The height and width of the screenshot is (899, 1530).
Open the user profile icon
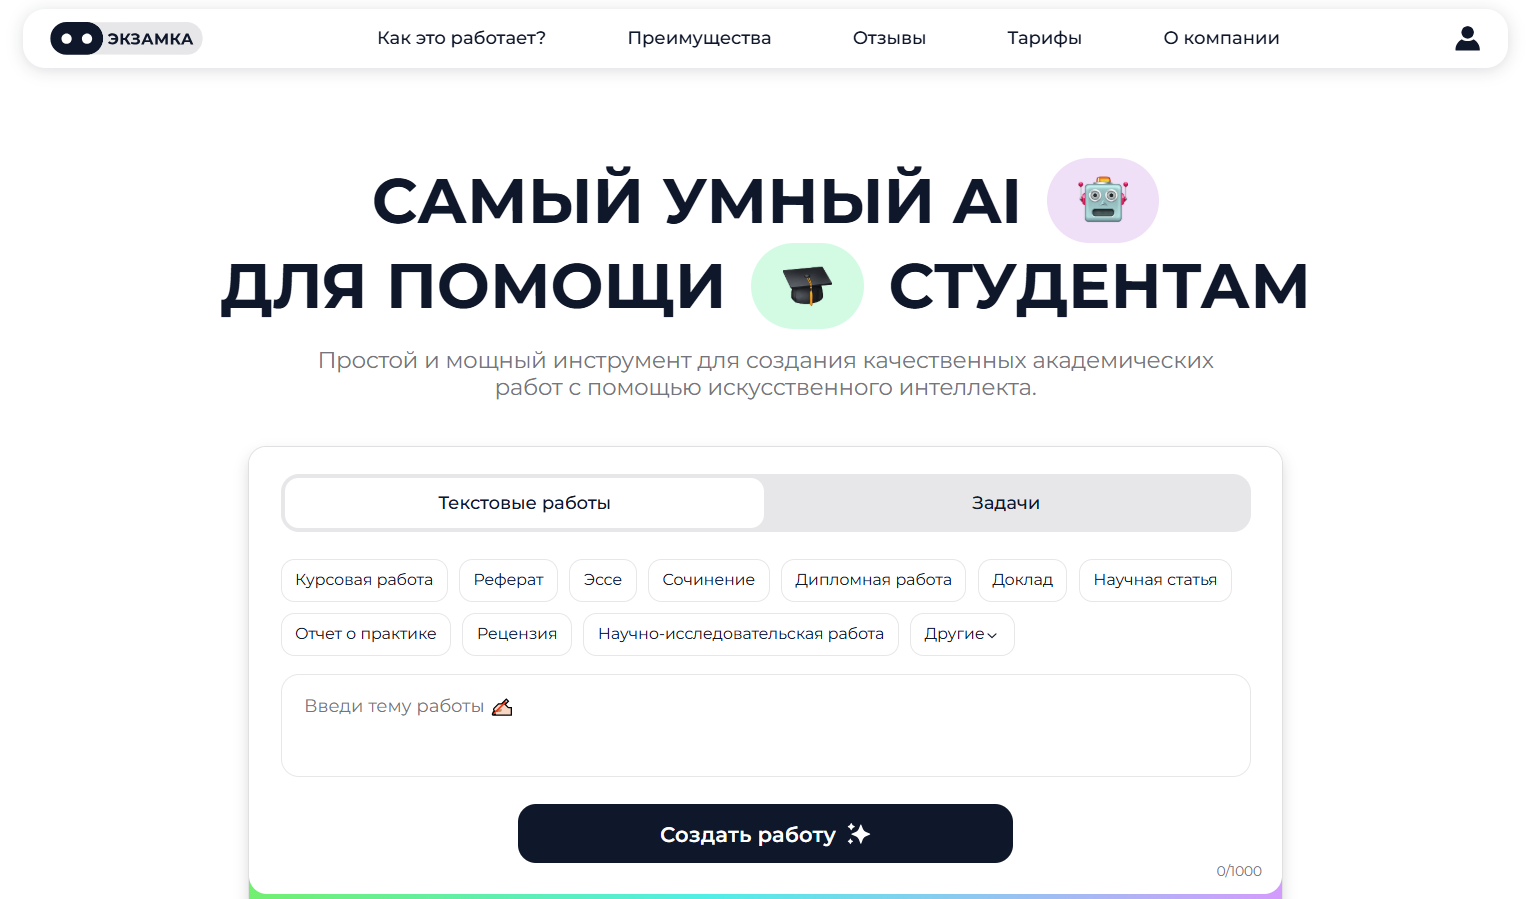[1467, 38]
